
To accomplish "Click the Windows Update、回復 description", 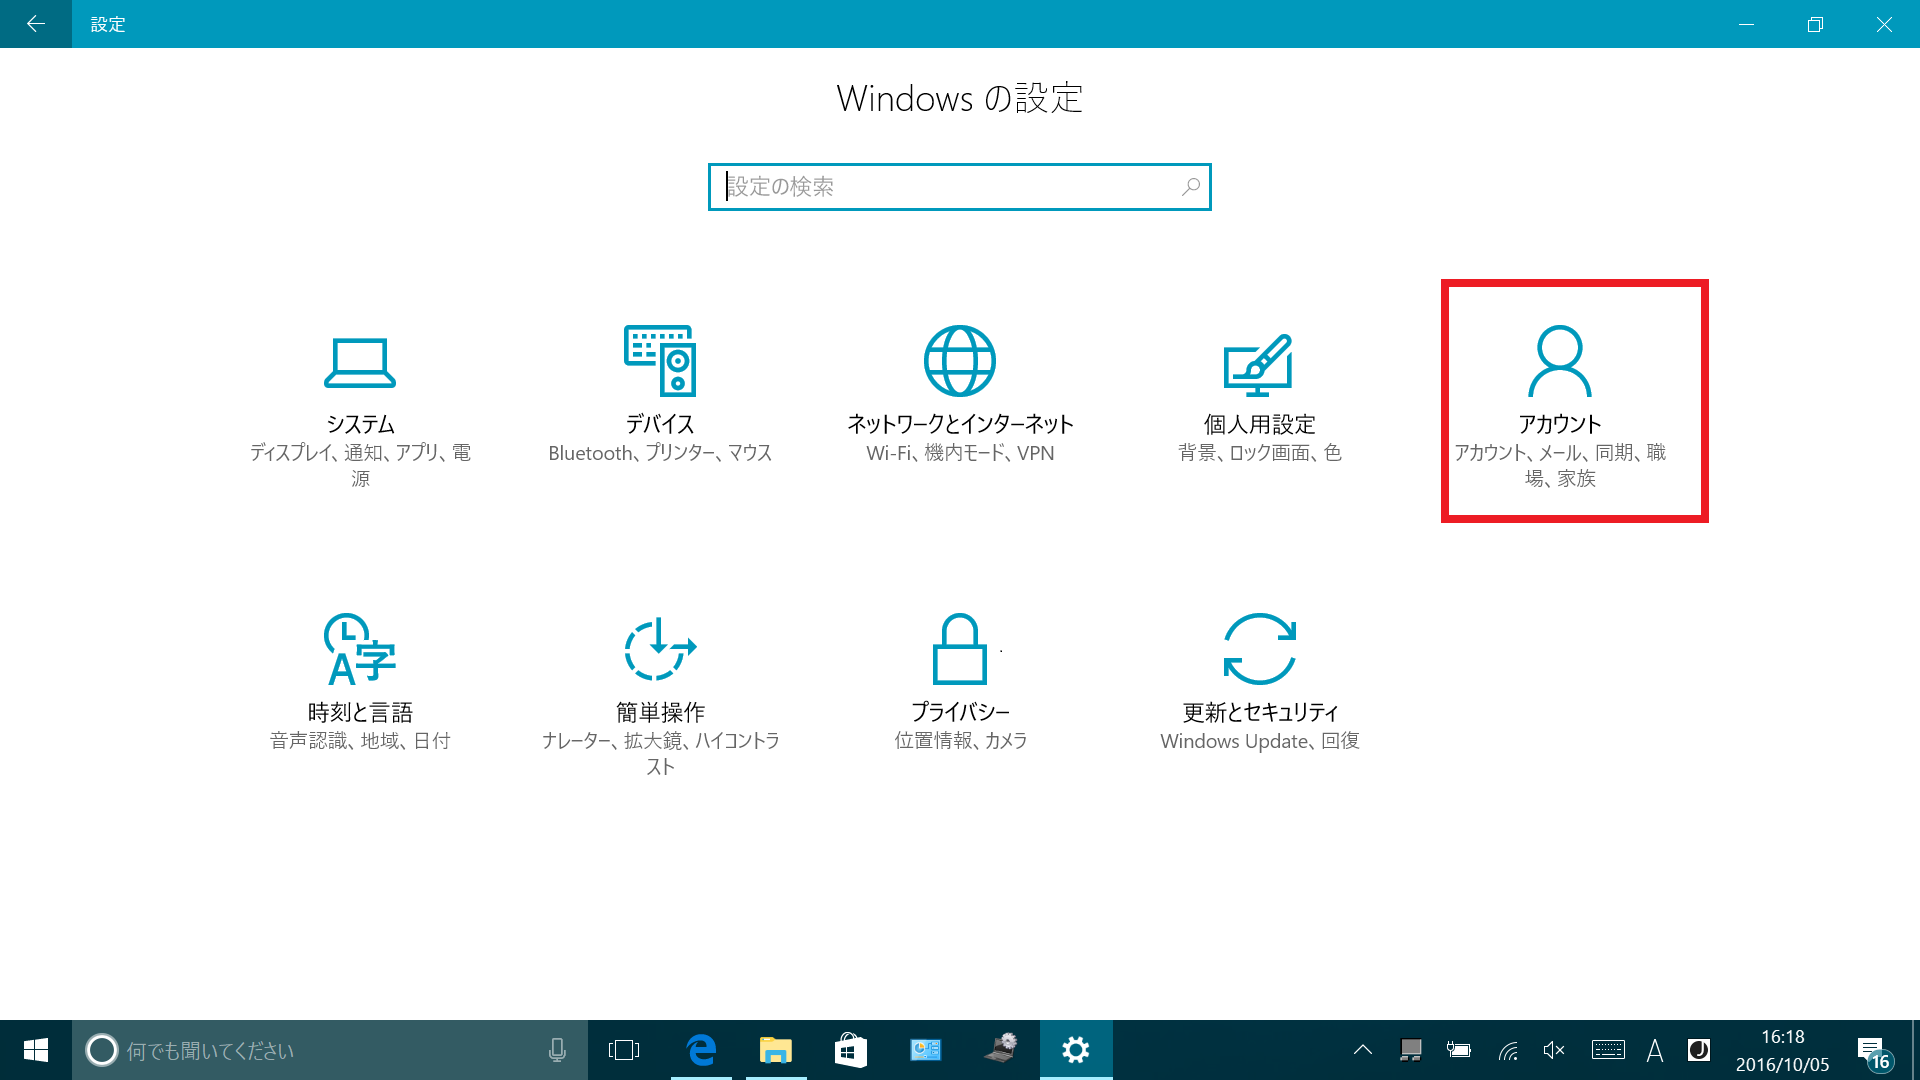I will tap(1260, 741).
